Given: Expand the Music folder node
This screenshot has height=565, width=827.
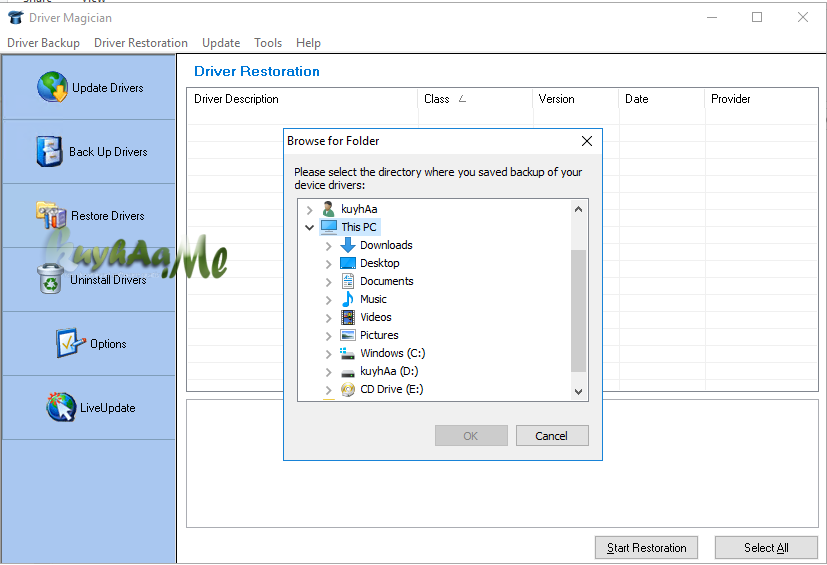Looking at the screenshot, I should pos(329,300).
